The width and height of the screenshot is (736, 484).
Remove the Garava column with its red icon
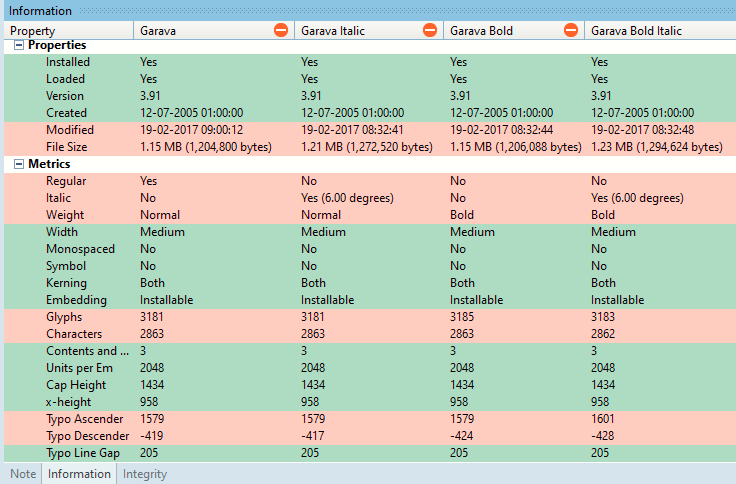(281, 31)
